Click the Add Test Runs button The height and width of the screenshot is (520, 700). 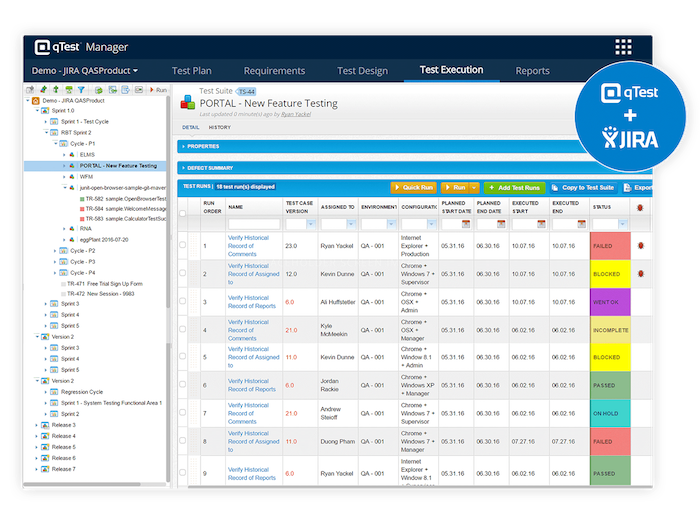coord(515,187)
